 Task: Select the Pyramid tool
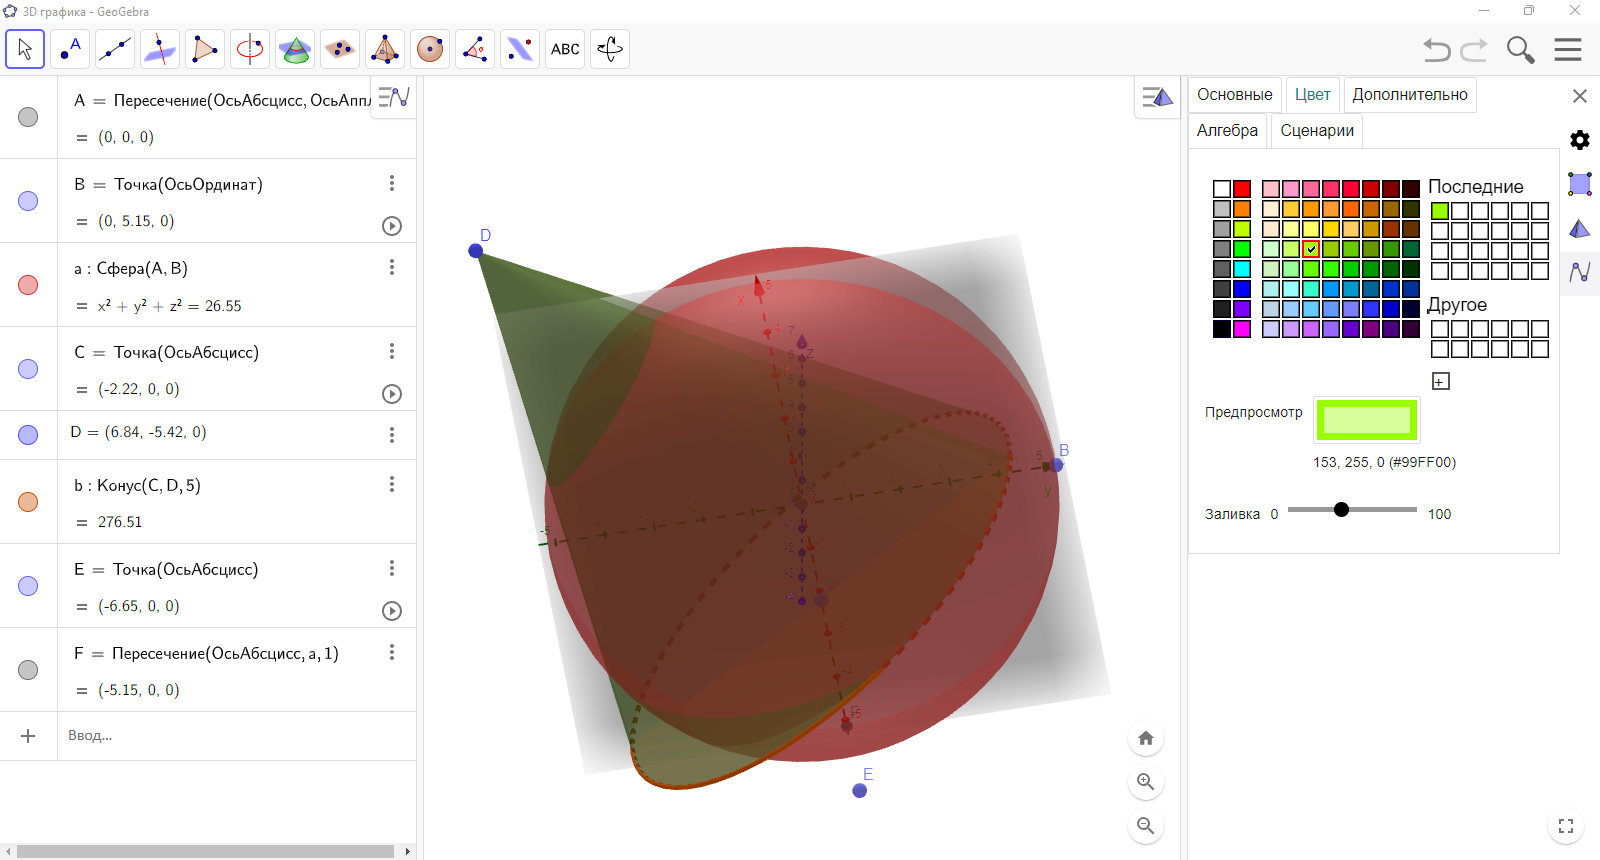pos(385,49)
